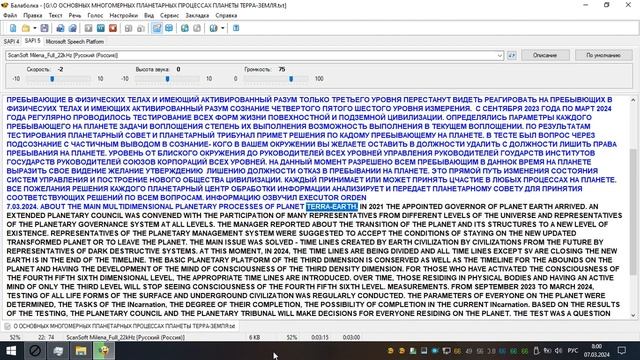Click the bookmarks icon with dropdown arrow
Screen dimensions: 640x360
[213, 28]
